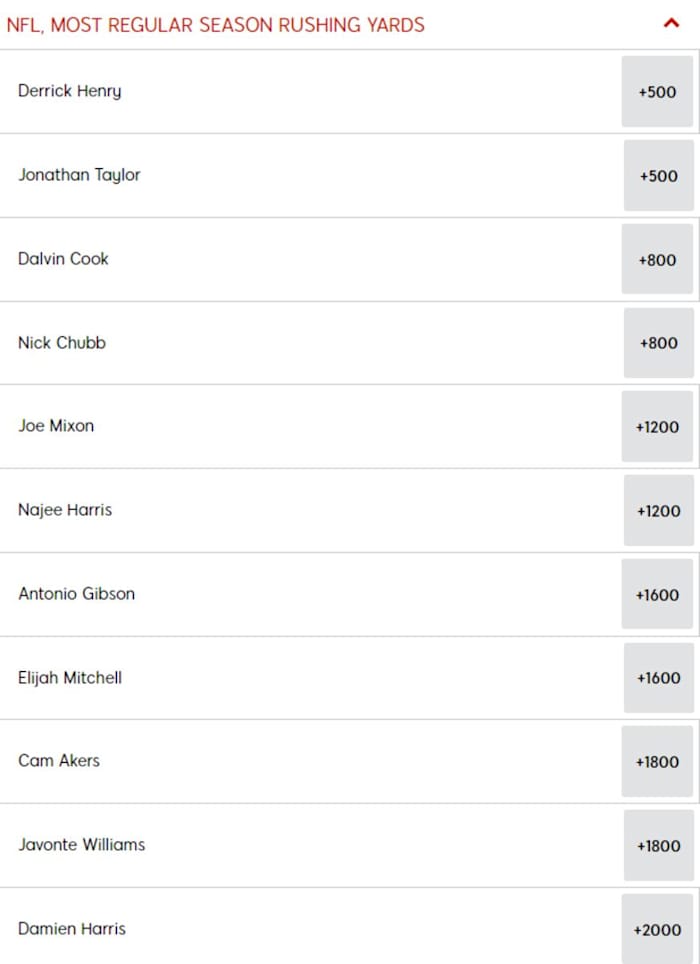
Task: Select +1600 odds for Elijah Mitchell
Action: [658, 677]
